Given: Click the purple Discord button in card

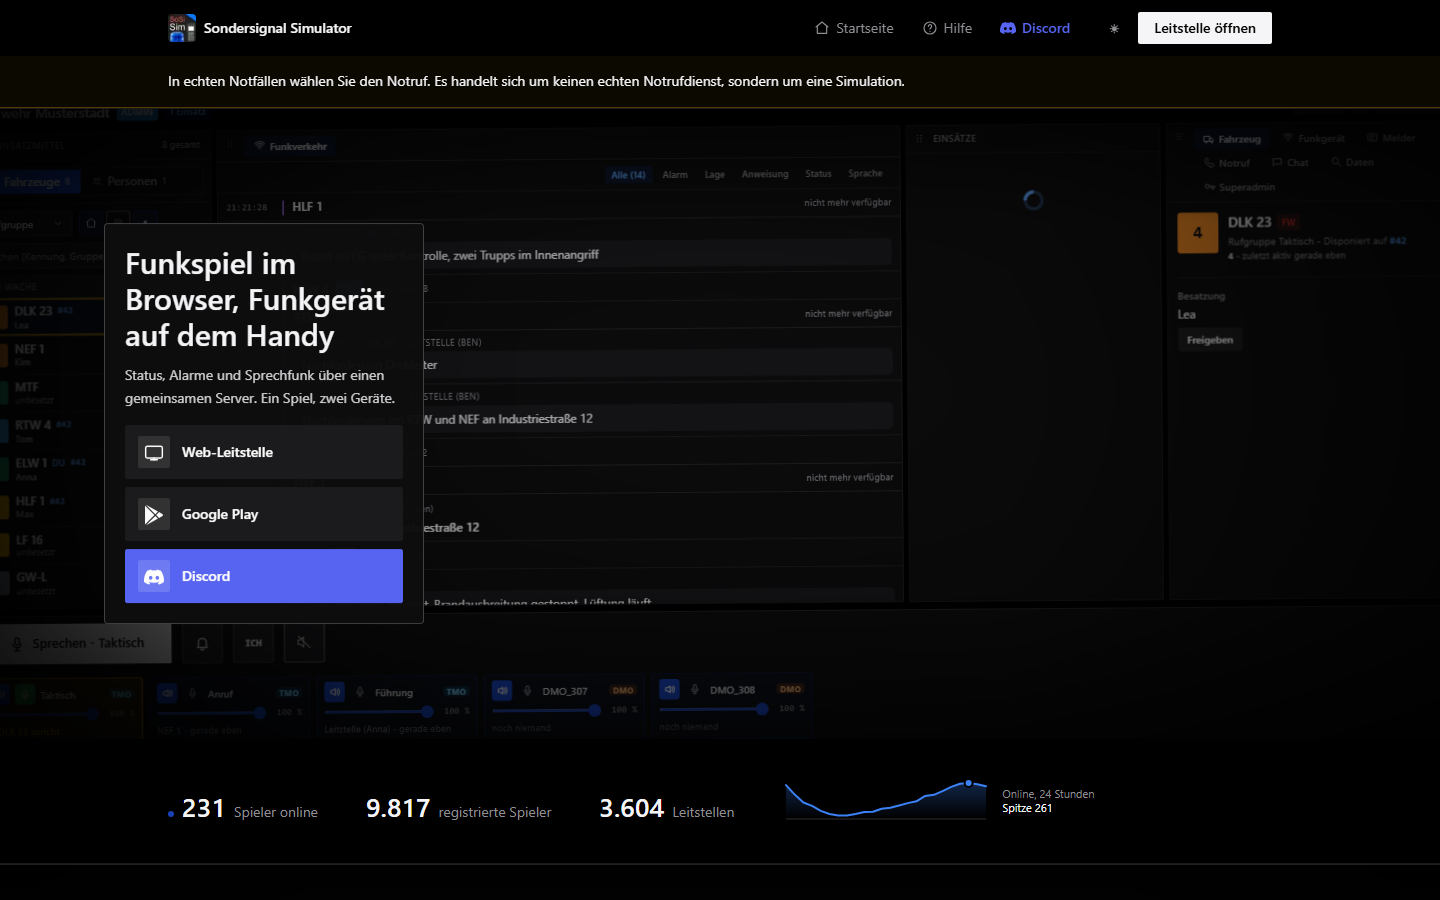Looking at the screenshot, I should [264, 576].
